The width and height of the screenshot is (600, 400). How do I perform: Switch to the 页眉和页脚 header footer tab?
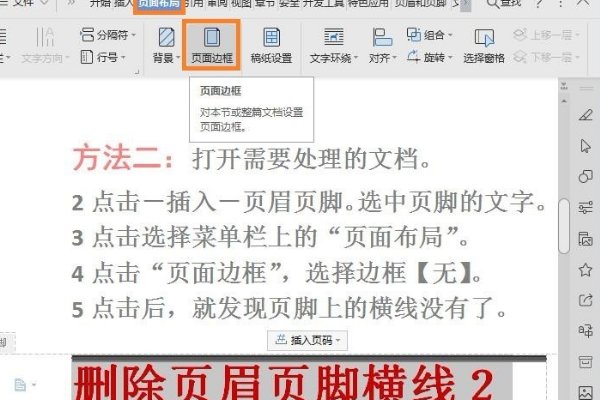[420, 3]
